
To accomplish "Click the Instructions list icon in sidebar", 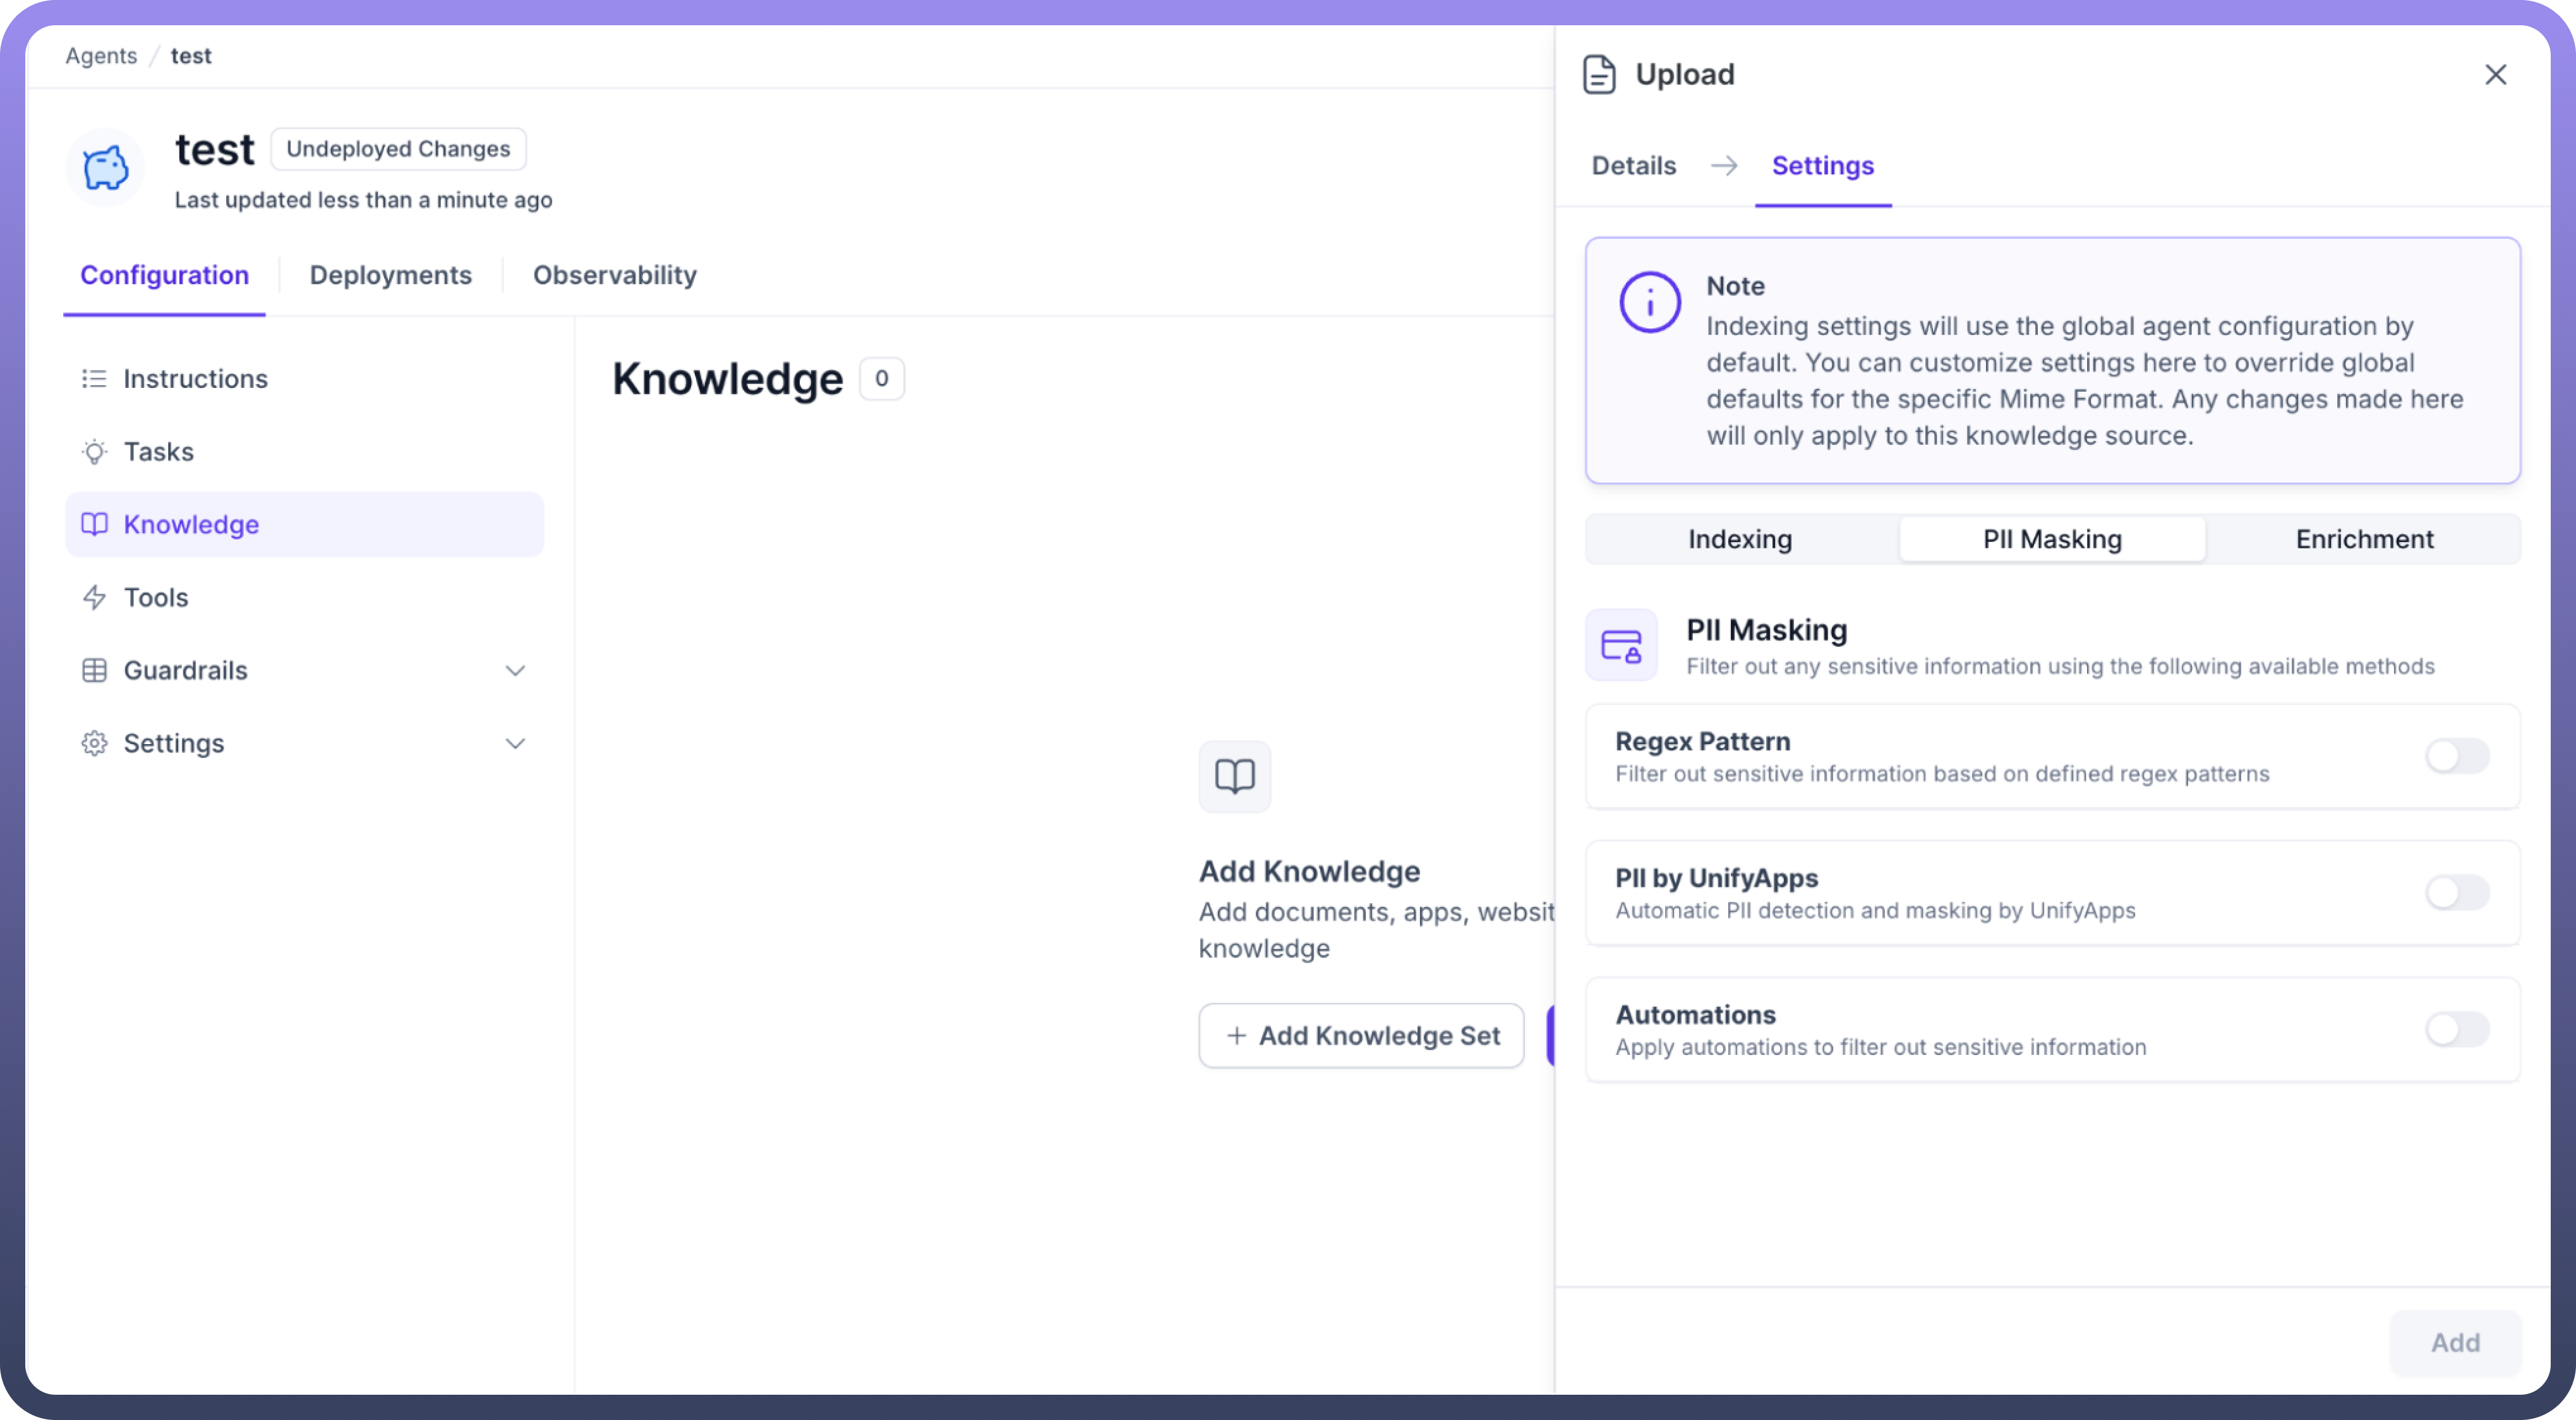I will pyautogui.click(x=94, y=379).
